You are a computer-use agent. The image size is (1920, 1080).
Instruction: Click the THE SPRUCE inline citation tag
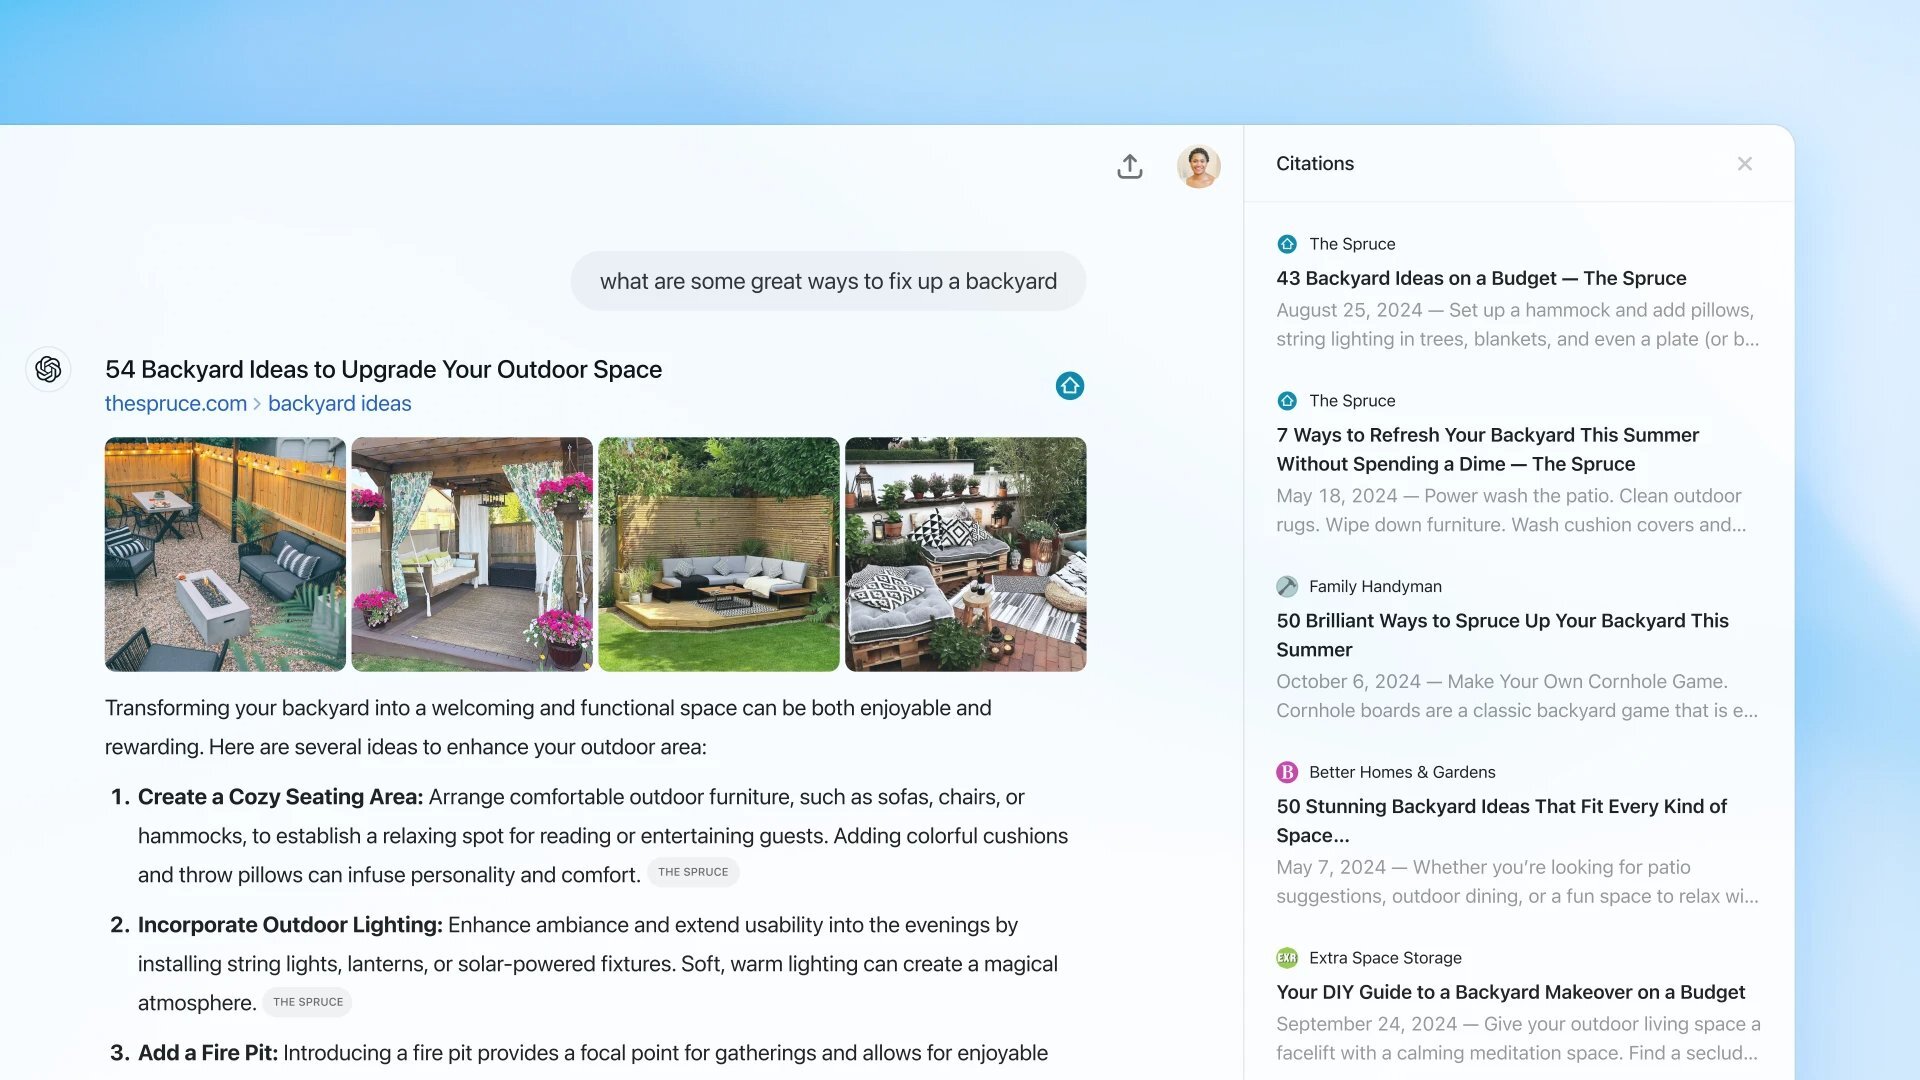[x=691, y=872]
